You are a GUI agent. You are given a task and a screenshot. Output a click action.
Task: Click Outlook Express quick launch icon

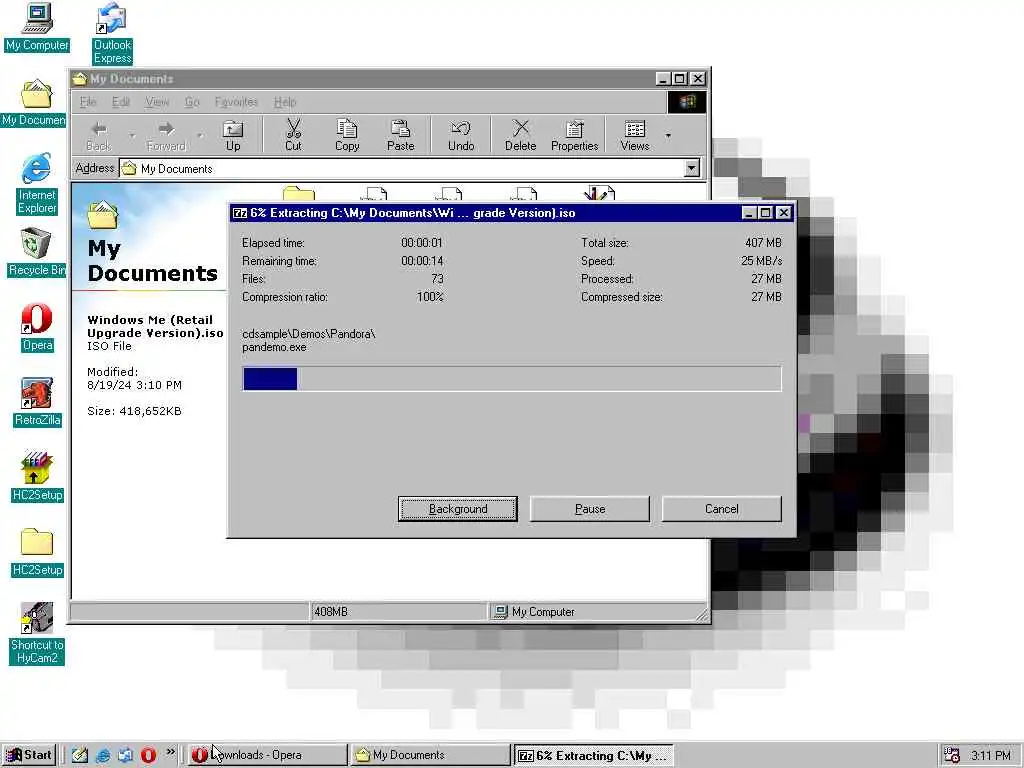pos(125,755)
